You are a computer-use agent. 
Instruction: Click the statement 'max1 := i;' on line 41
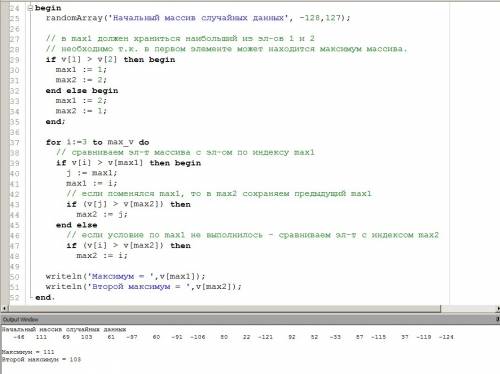92,183
